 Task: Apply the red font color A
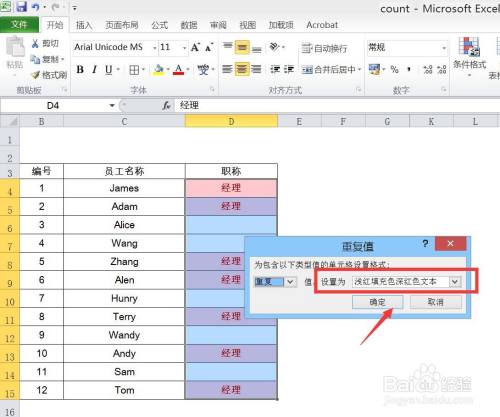[179, 69]
